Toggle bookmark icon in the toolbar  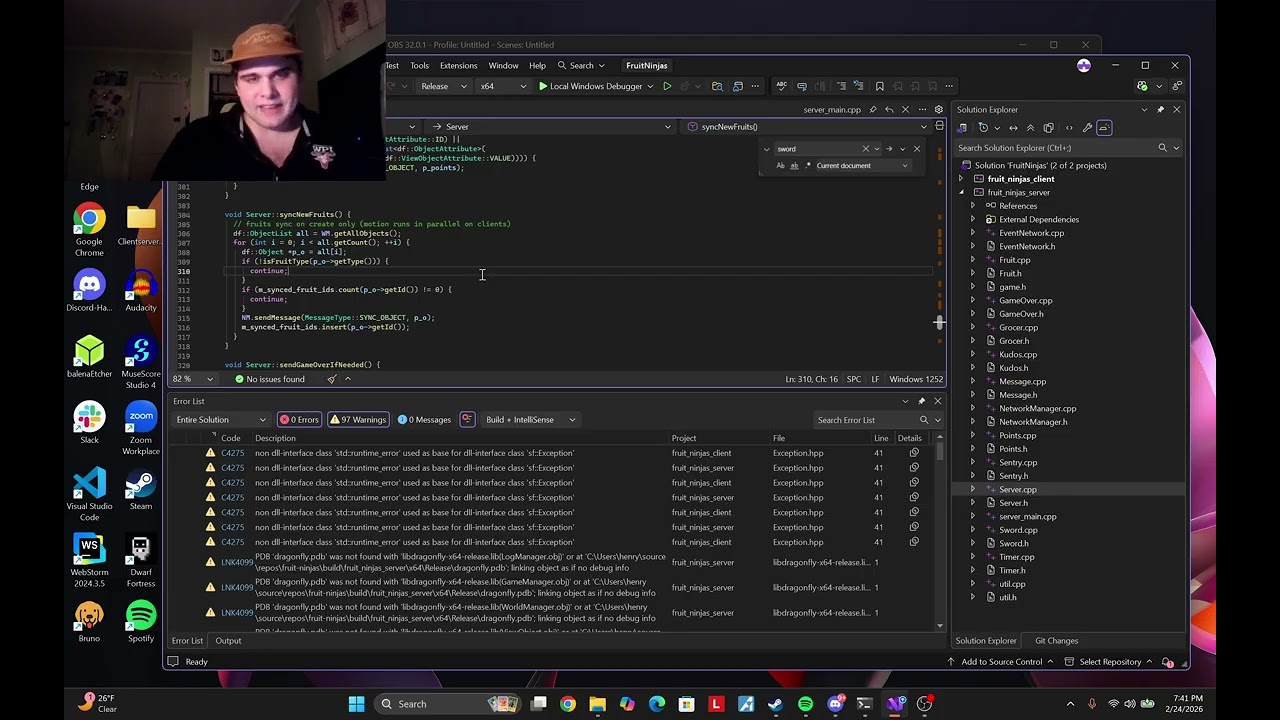[x=879, y=86]
